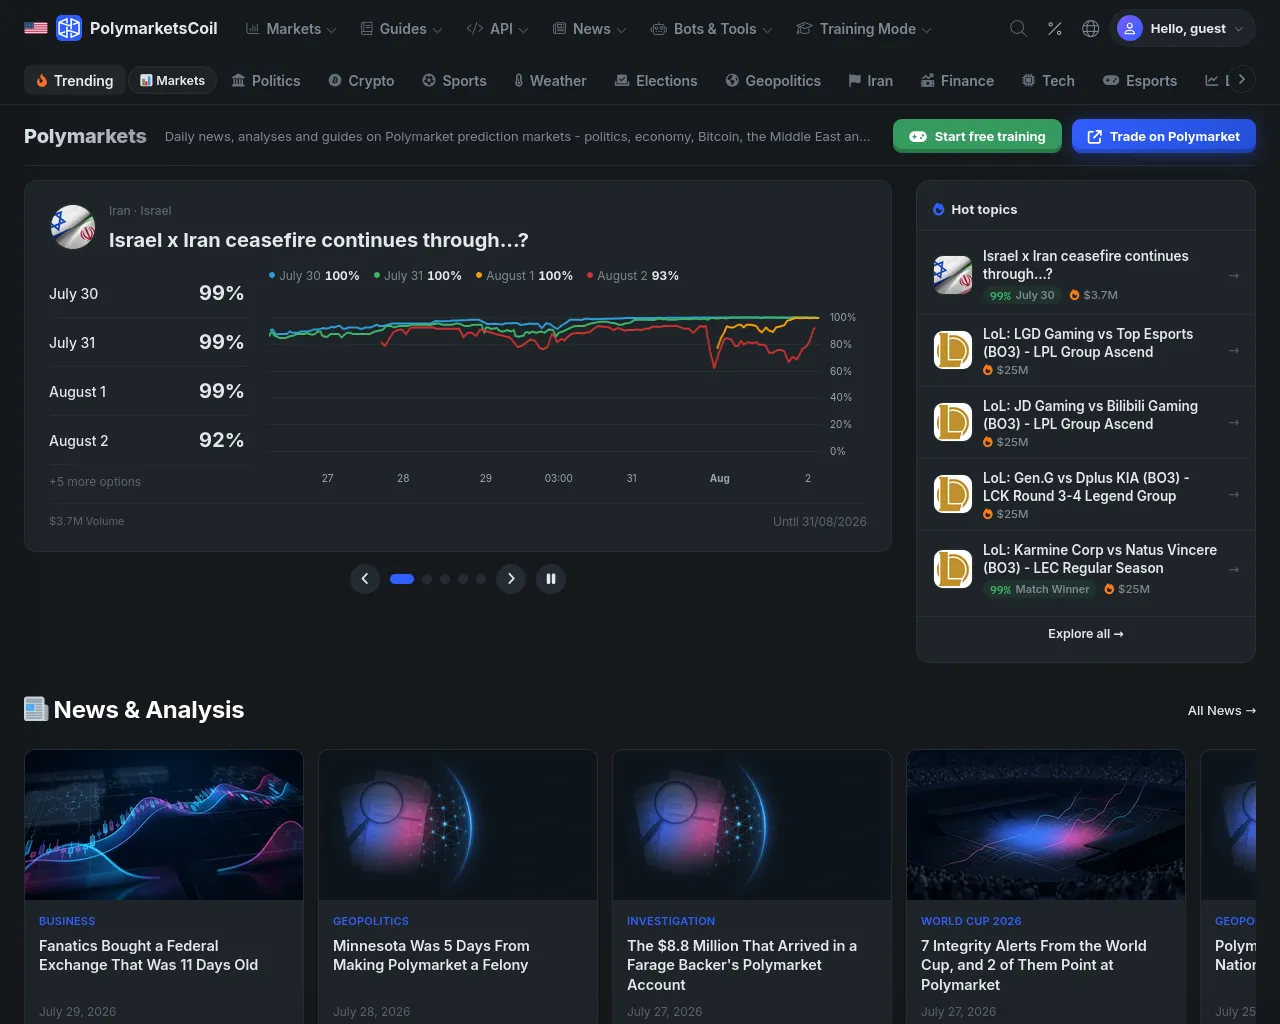Click Trade on Polymarket button
Image resolution: width=1280 pixels, height=1024 pixels.
point(1164,136)
